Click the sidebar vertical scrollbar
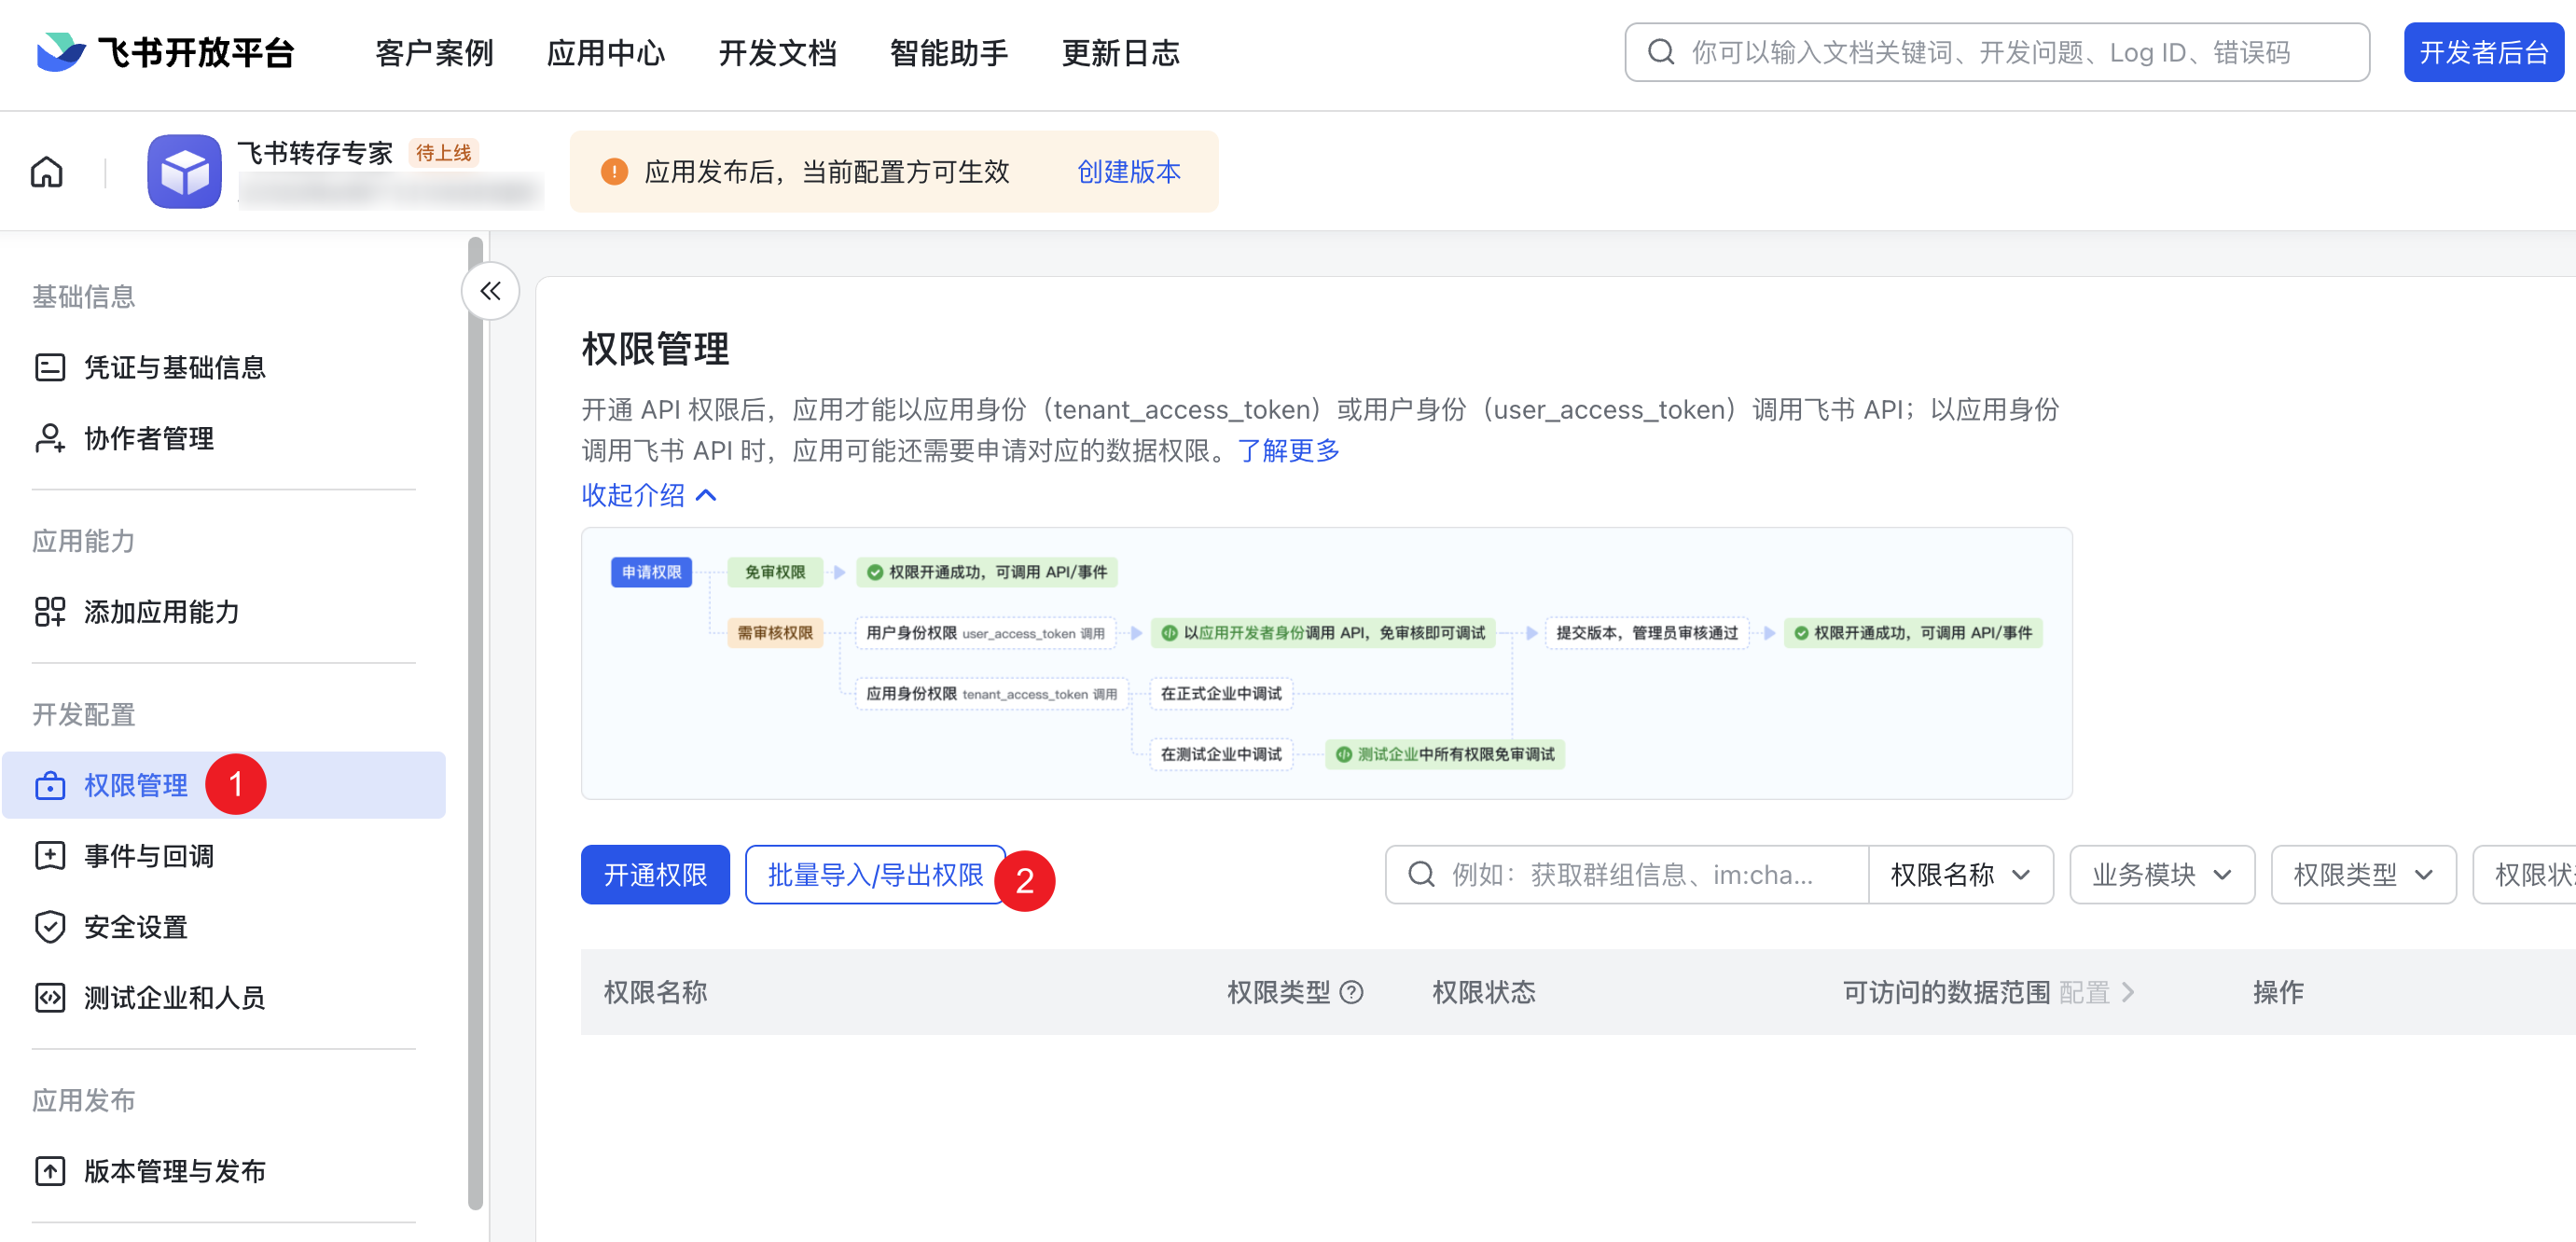This screenshot has height=1242, width=2576. (475, 724)
